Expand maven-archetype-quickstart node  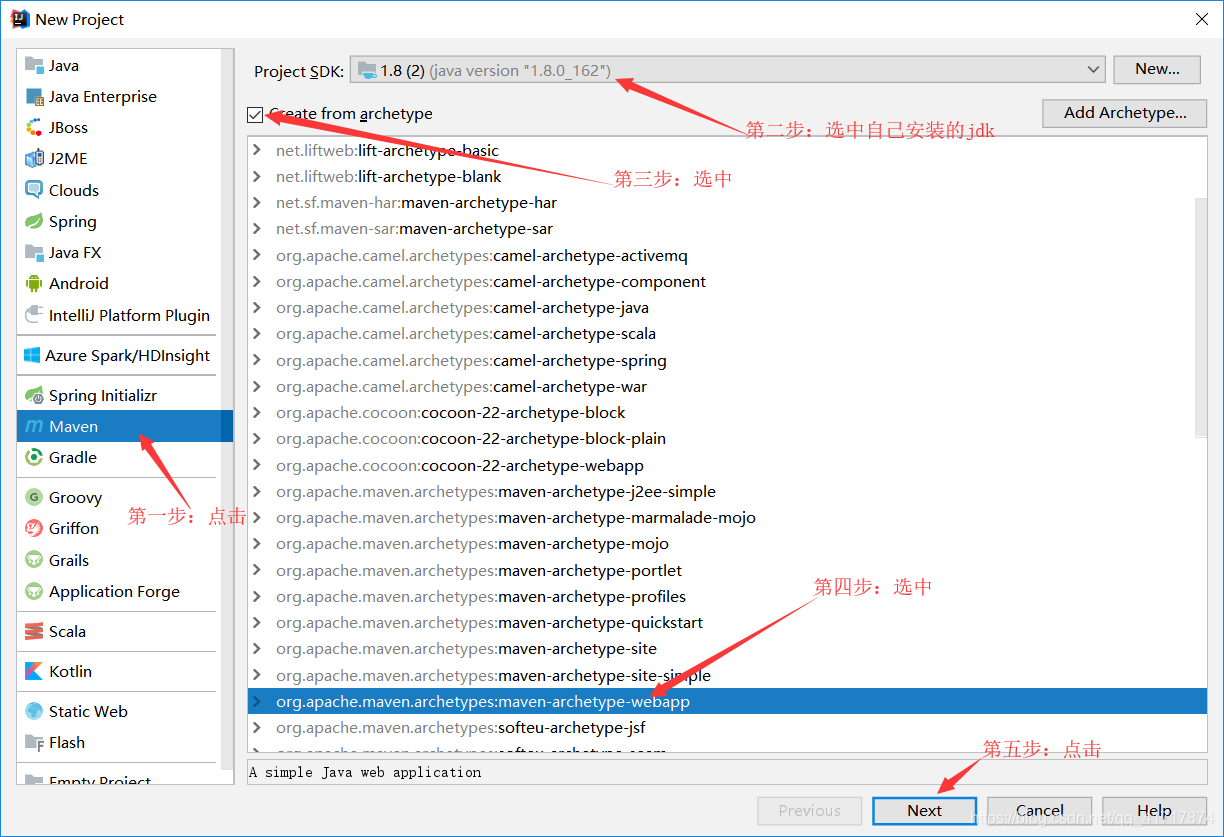[257, 623]
